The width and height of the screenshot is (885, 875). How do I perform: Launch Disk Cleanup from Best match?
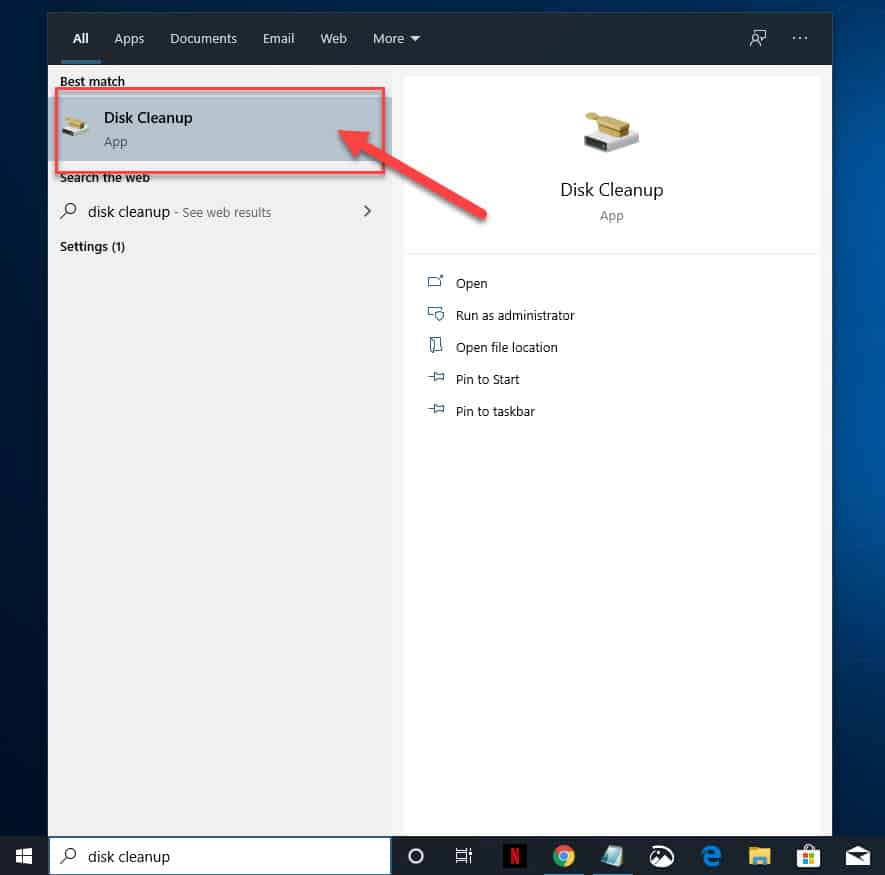coord(220,129)
